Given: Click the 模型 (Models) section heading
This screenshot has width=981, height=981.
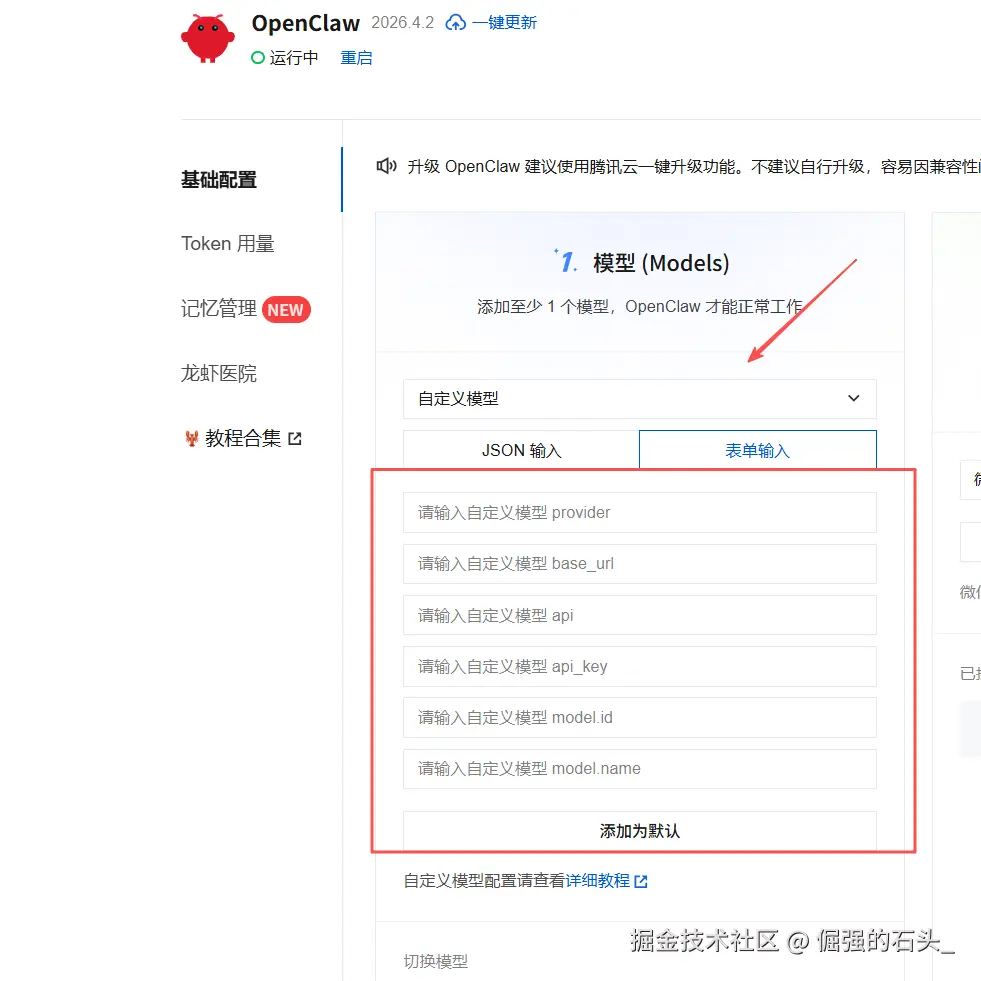Looking at the screenshot, I should click(661, 263).
